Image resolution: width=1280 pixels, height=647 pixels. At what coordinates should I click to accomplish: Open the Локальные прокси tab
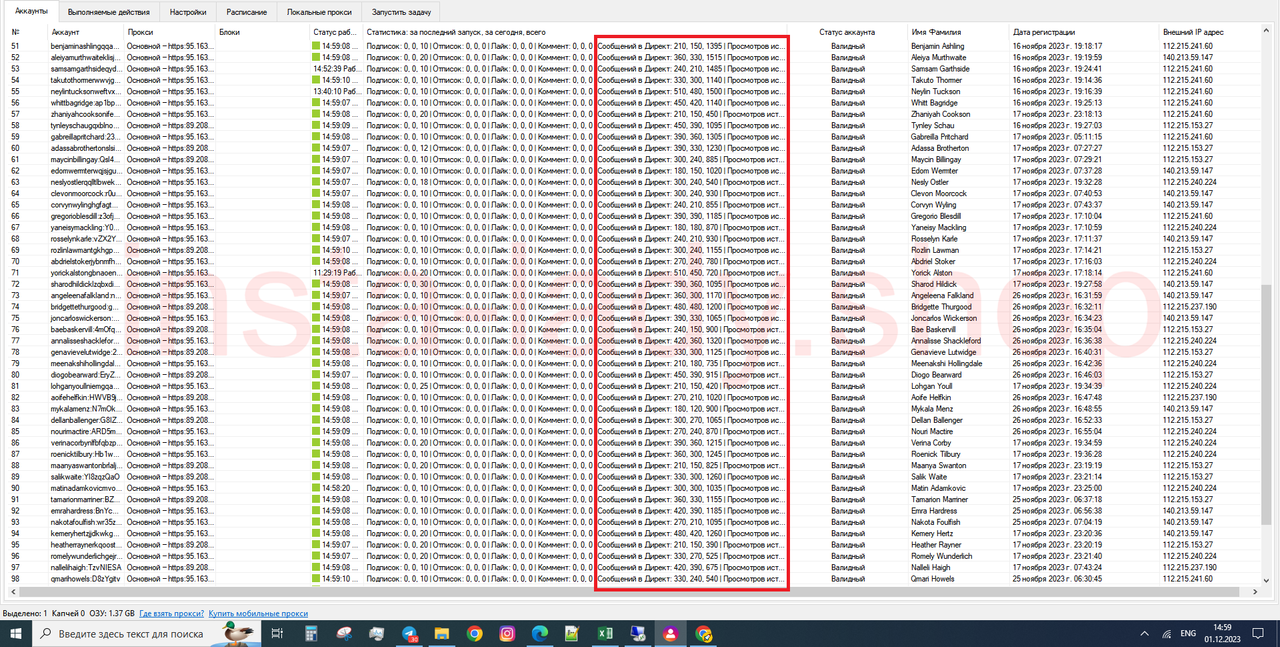point(318,12)
